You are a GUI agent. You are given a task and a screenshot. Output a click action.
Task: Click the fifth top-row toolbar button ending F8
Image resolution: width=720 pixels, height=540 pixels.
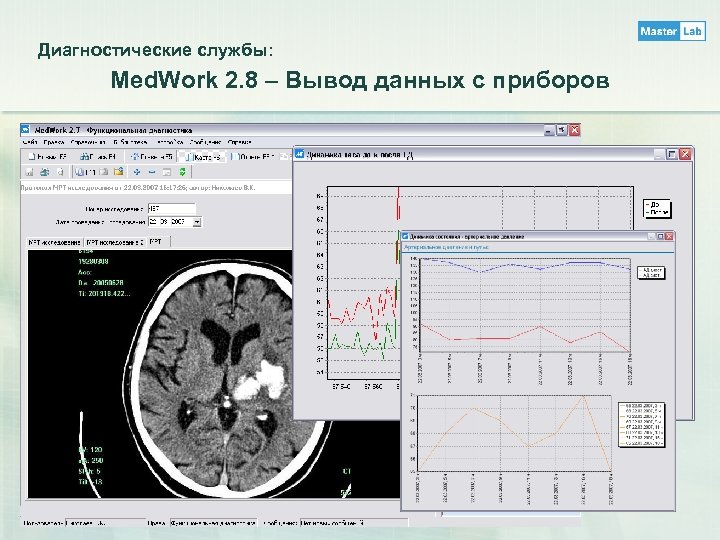(252, 157)
